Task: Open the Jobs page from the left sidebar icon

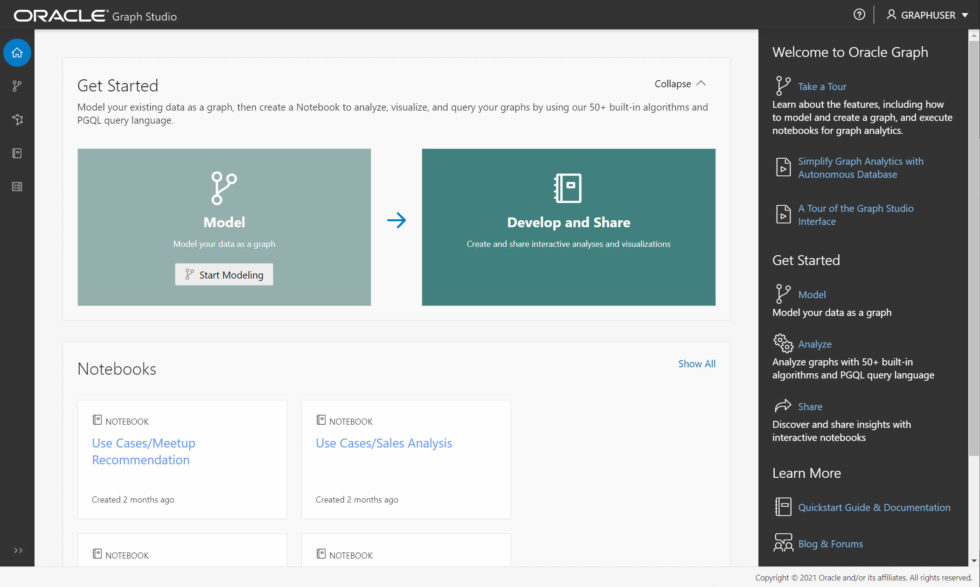Action: [x=17, y=187]
